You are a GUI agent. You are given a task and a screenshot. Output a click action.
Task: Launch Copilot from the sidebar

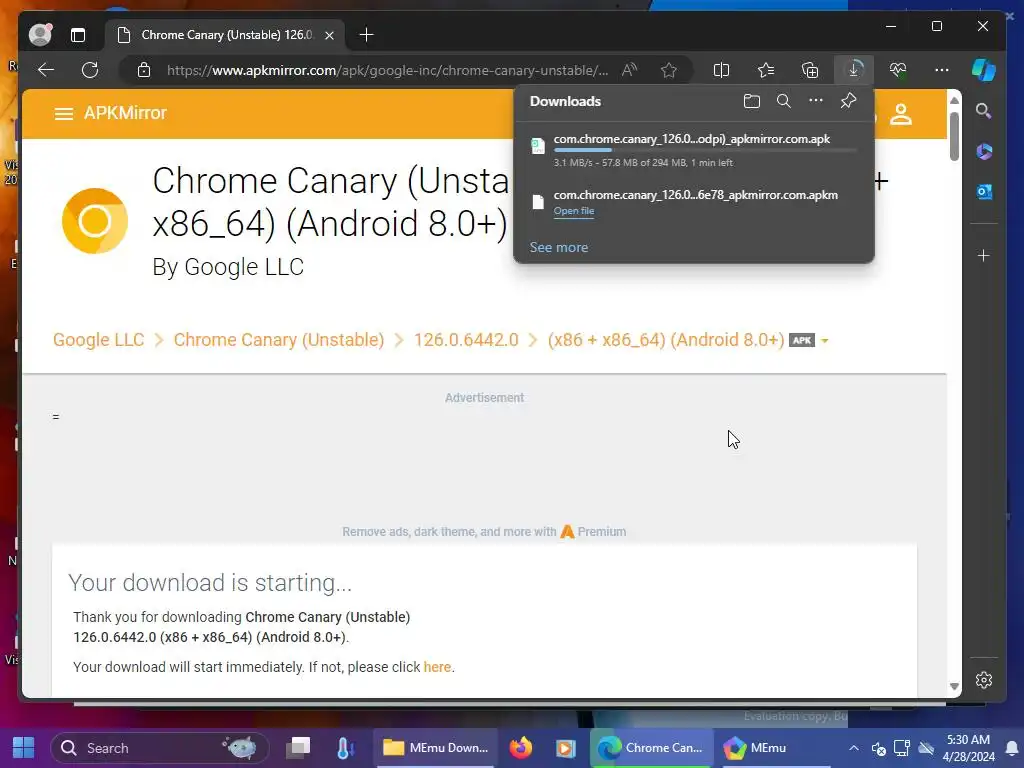pyautogui.click(x=984, y=70)
